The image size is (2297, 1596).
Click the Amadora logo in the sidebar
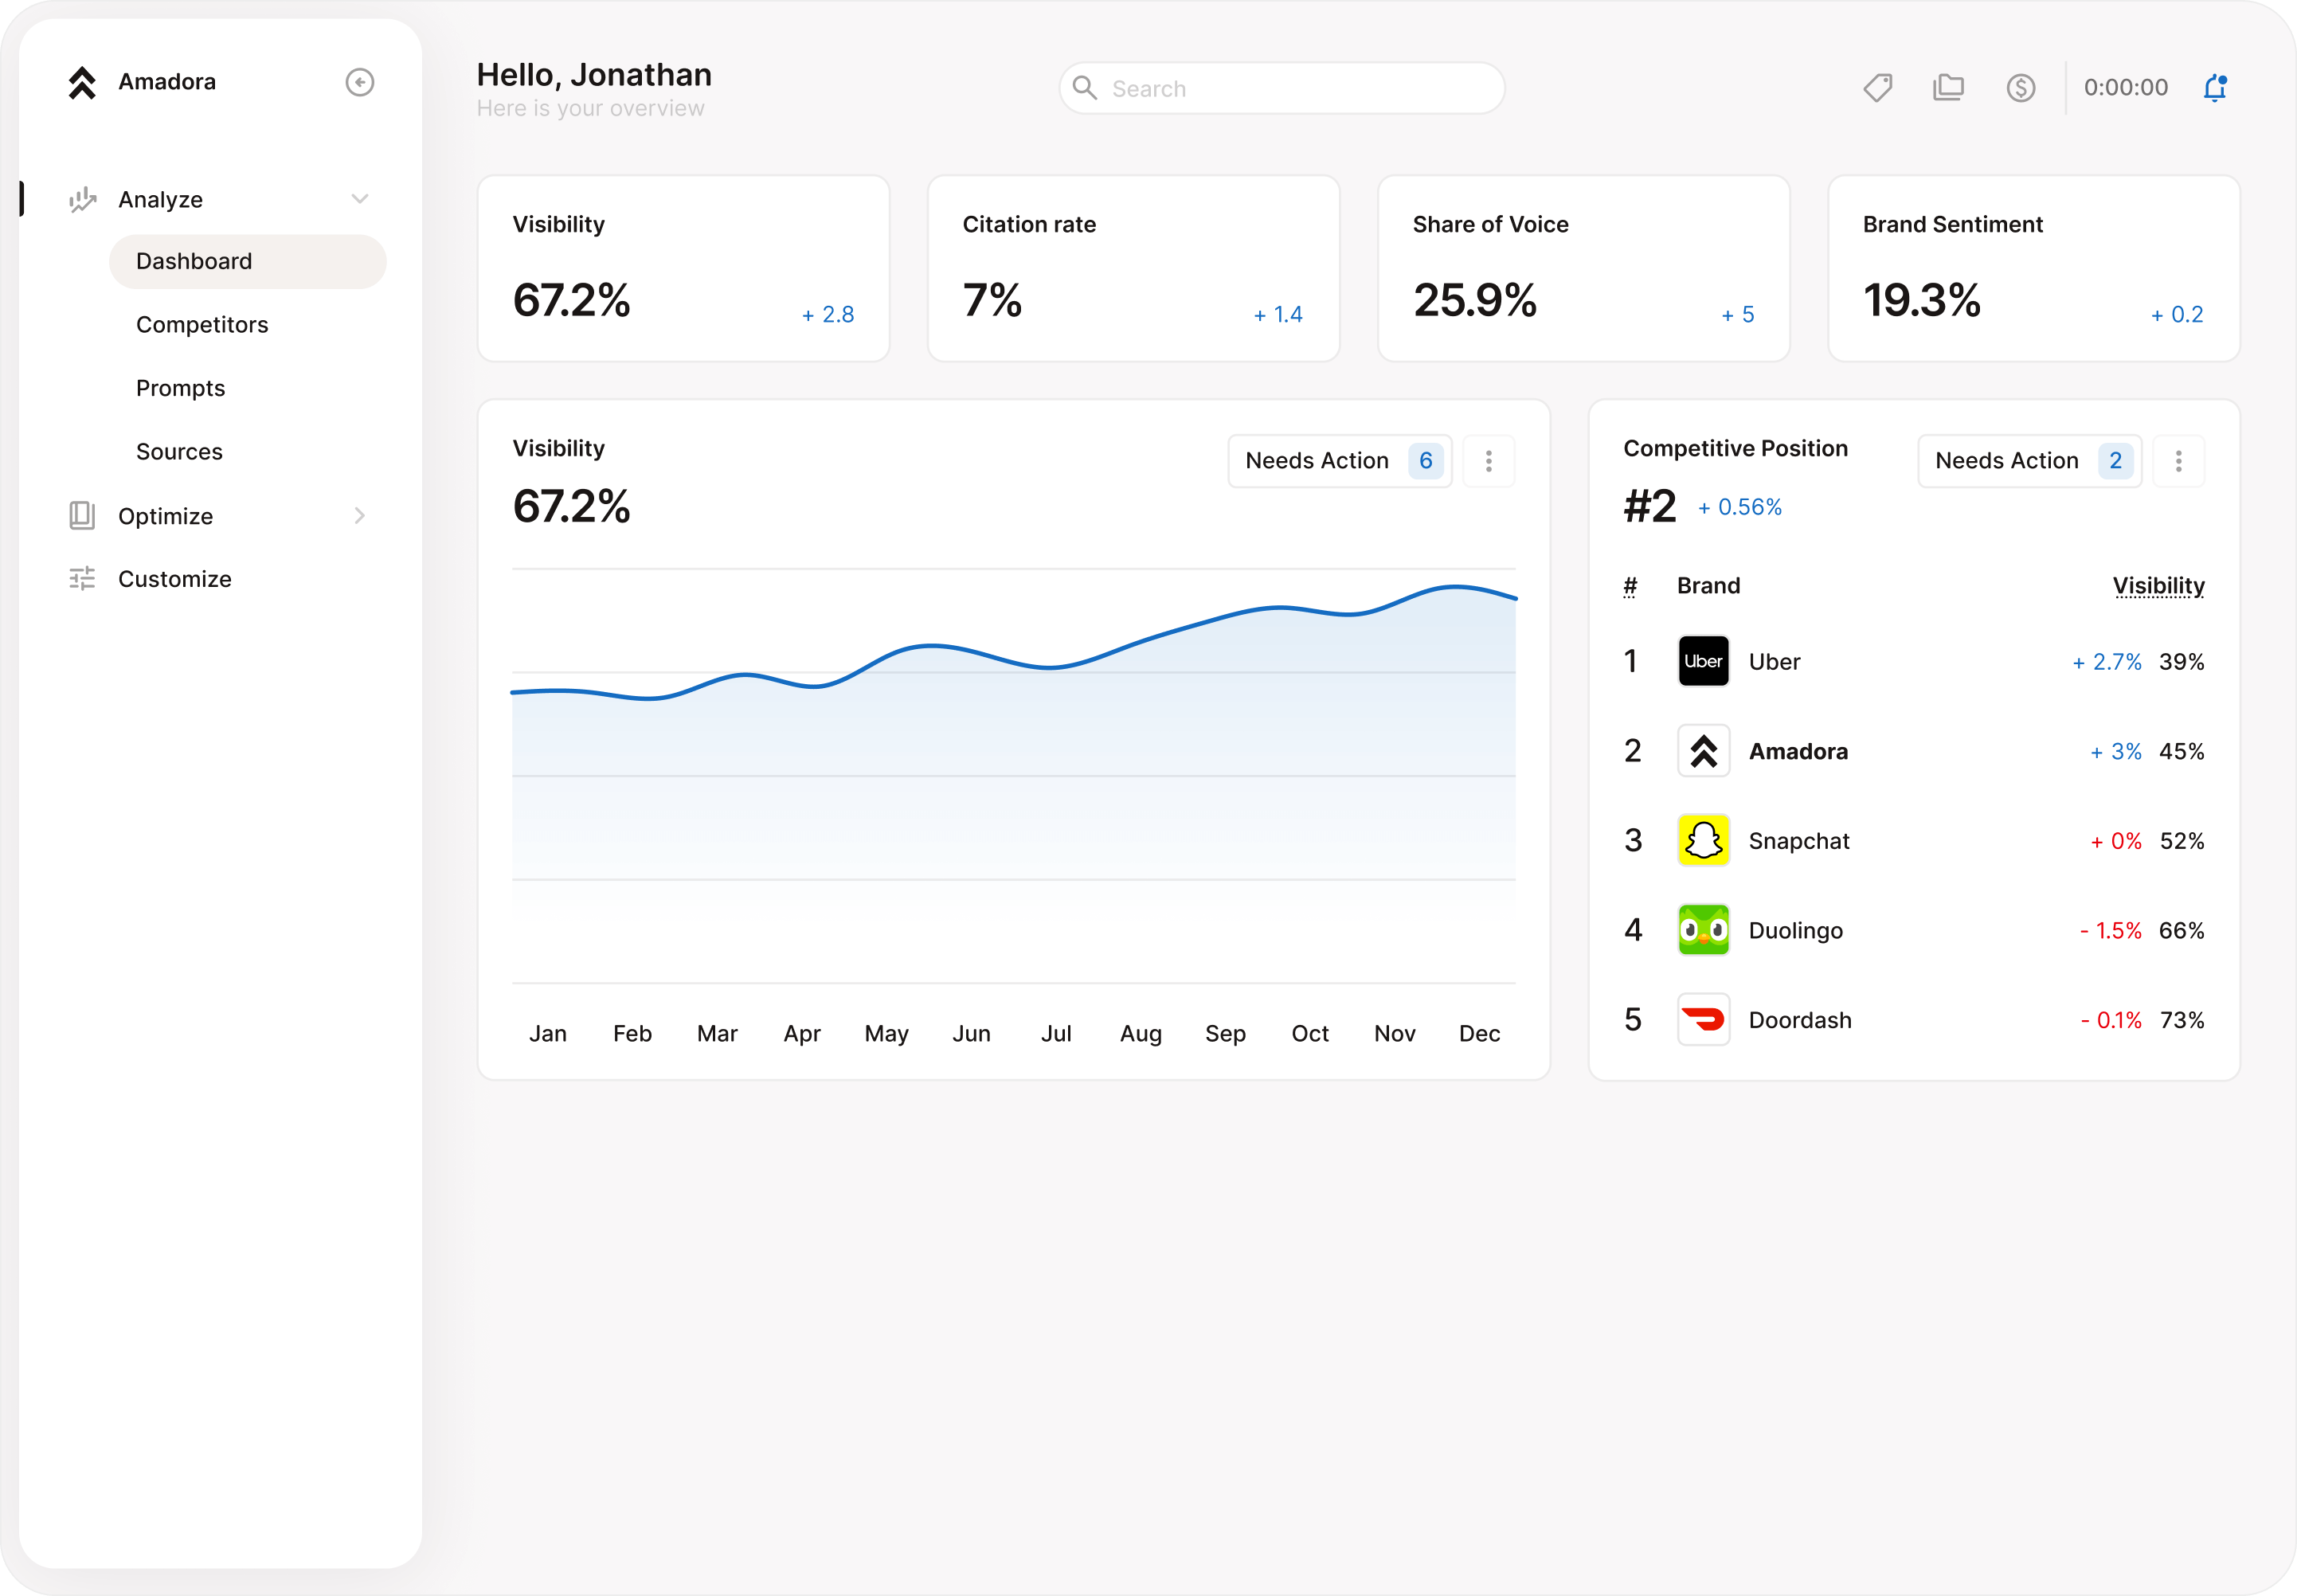pos(82,82)
